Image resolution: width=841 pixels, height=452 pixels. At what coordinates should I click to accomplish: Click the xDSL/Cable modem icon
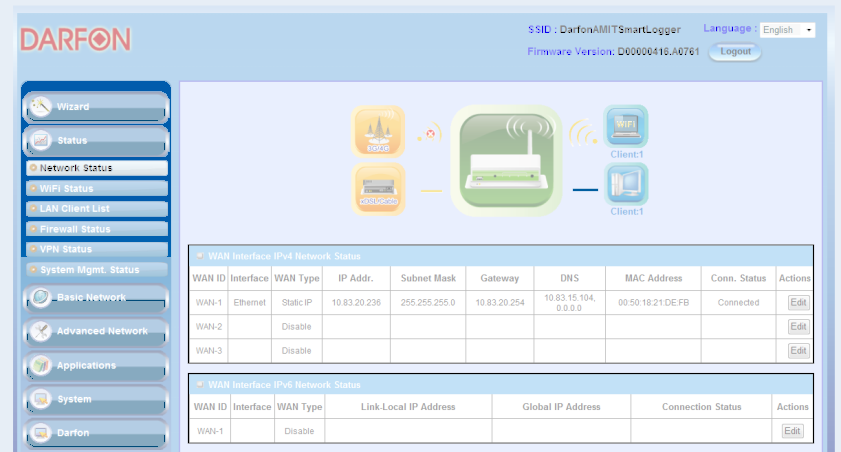click(x=378, y=189)
